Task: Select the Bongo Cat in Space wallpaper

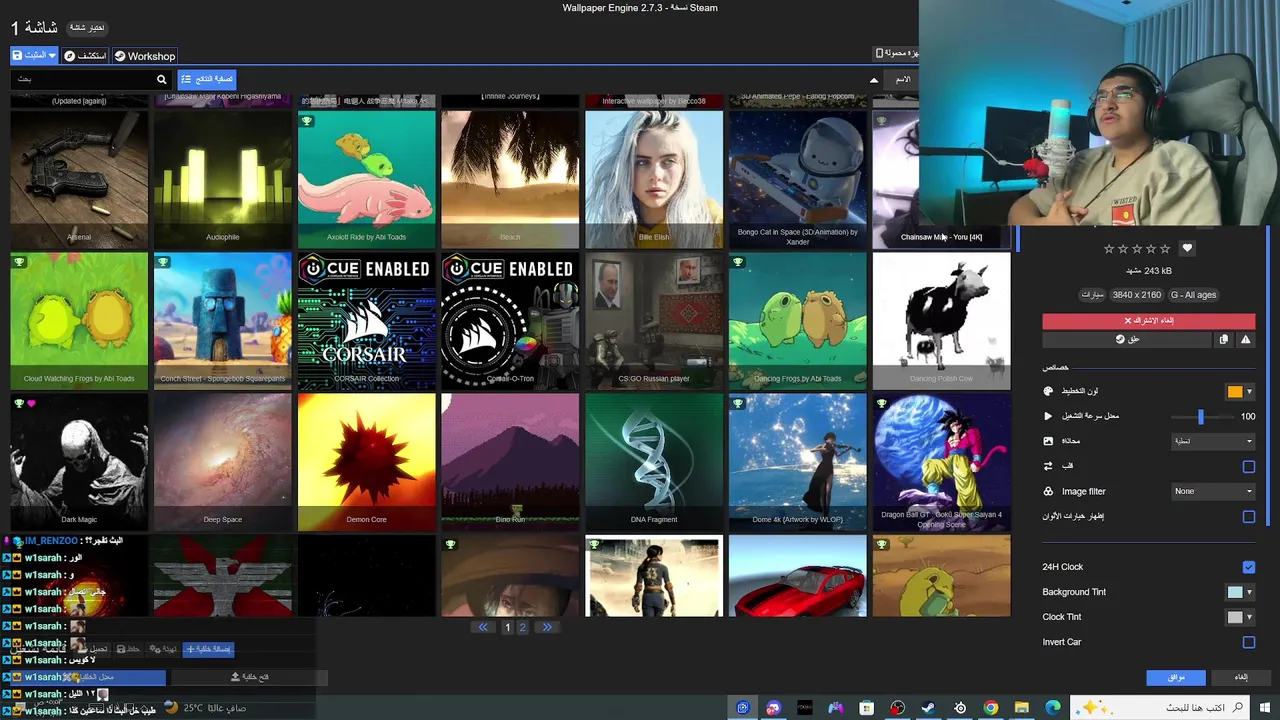Action: tap(797, 178)
